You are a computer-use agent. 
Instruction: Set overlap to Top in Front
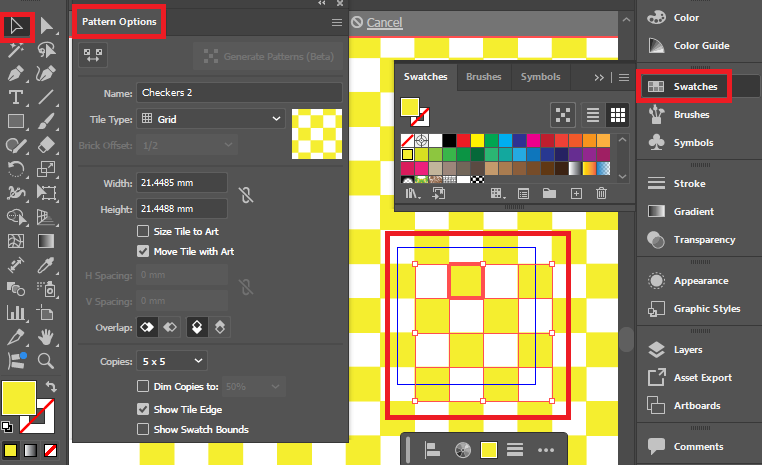point(197,327)
